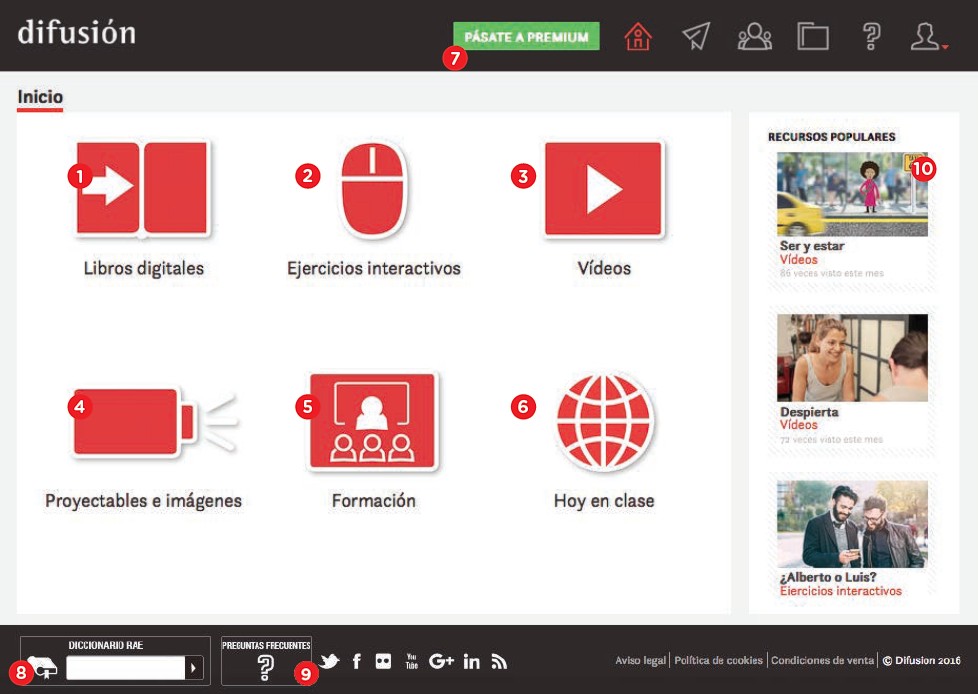
Task: Click the Vídeos label under play icon
Action: point(604,268)
